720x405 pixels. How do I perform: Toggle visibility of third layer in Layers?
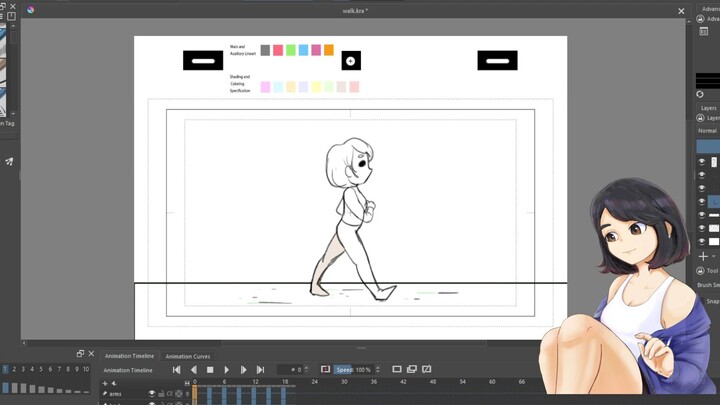click(702, 188)
